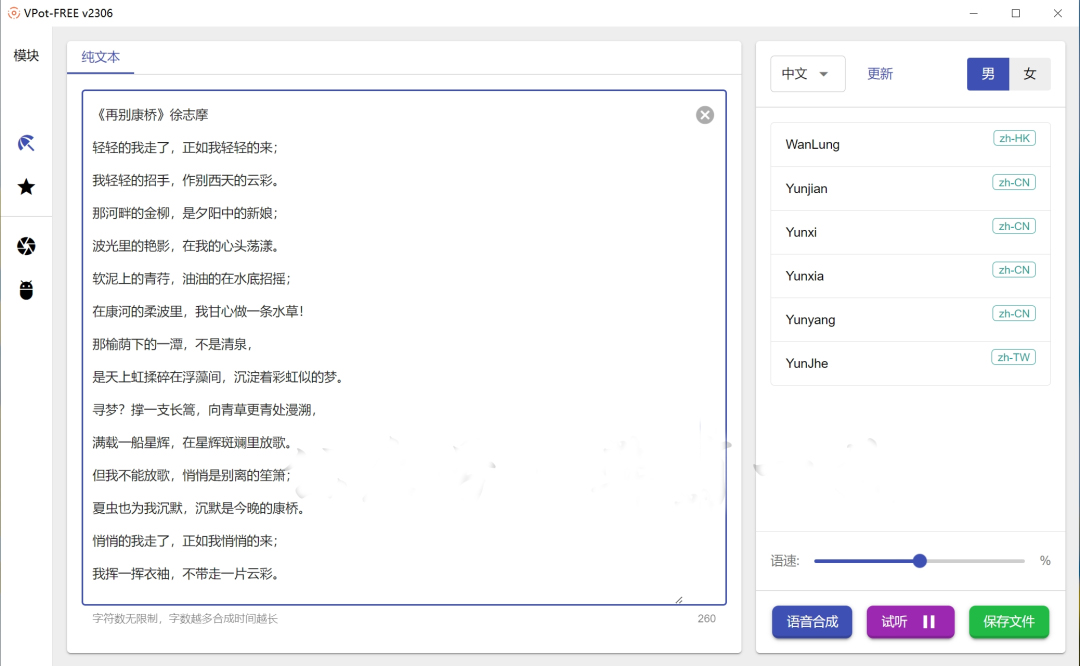Image resolution: width=1080 pixels, height=666 pixels.
Task: Select female voice 女 toggle
Action: click(x=1030, y=74)
